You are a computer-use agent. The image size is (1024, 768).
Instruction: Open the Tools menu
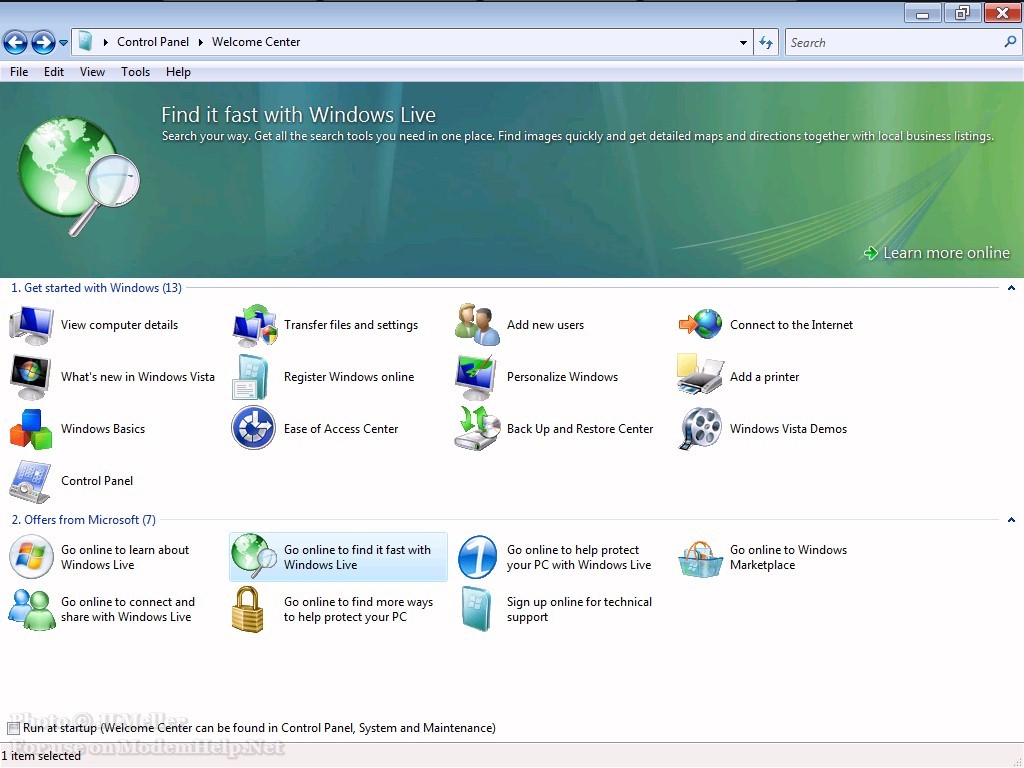135,72
